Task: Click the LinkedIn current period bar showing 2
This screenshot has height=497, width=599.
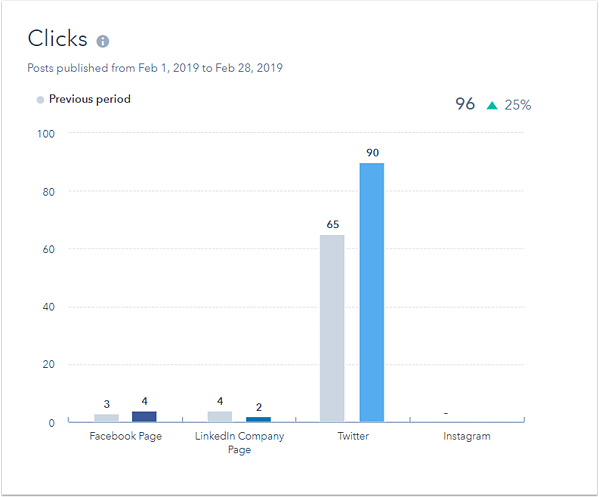Action: click(258, 419)
